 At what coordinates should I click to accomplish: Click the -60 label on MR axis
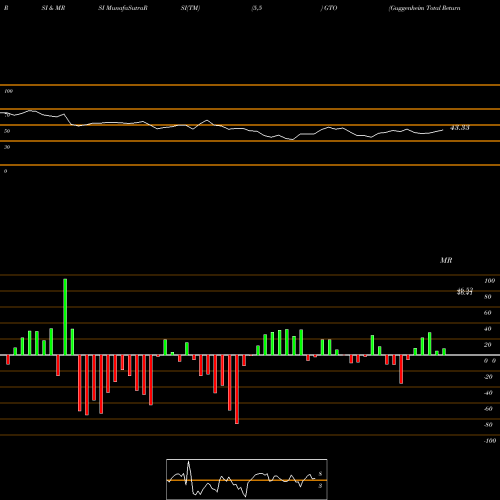[488, 409]
